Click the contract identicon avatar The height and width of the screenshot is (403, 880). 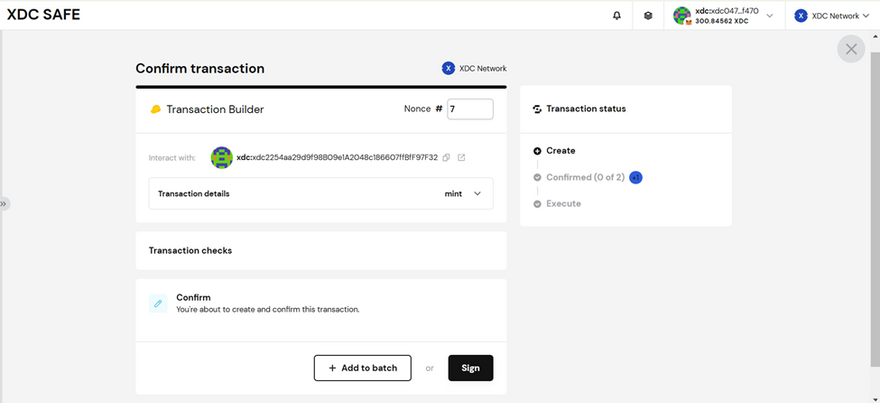click(222, 158)
